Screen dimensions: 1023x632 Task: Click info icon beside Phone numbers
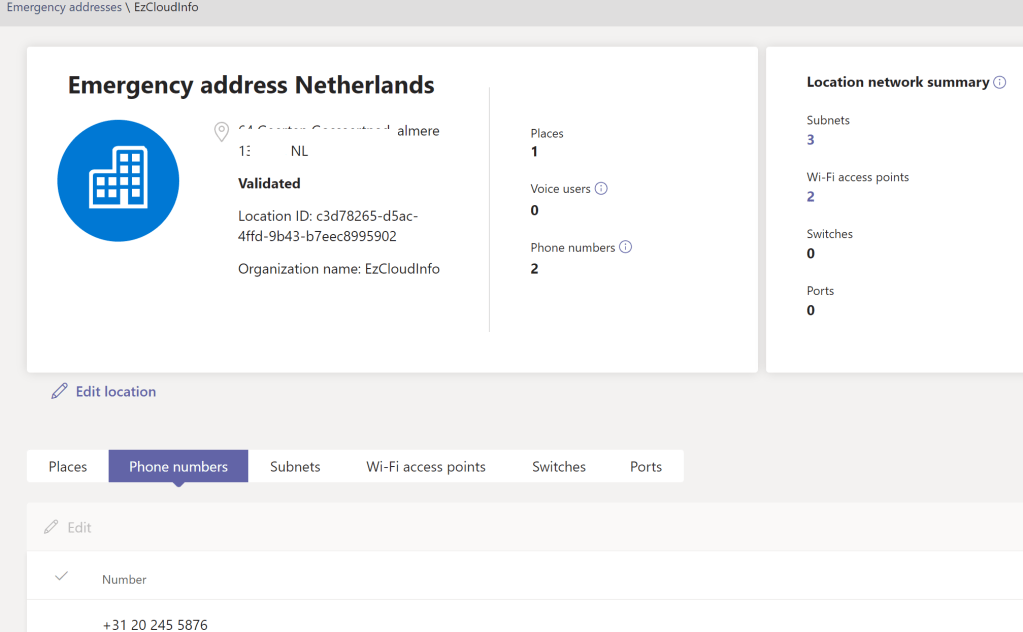click(626, 247)
